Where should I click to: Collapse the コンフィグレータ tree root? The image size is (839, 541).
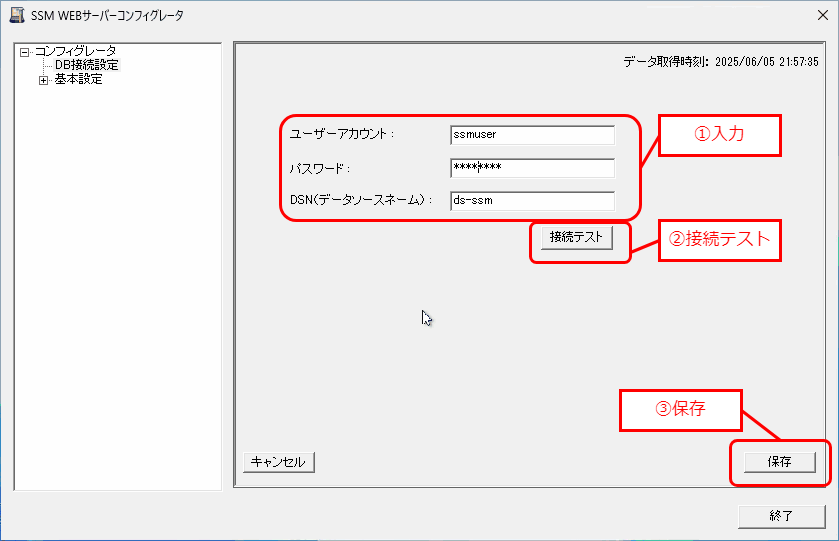pyautogui.click(x=24, y=52)
